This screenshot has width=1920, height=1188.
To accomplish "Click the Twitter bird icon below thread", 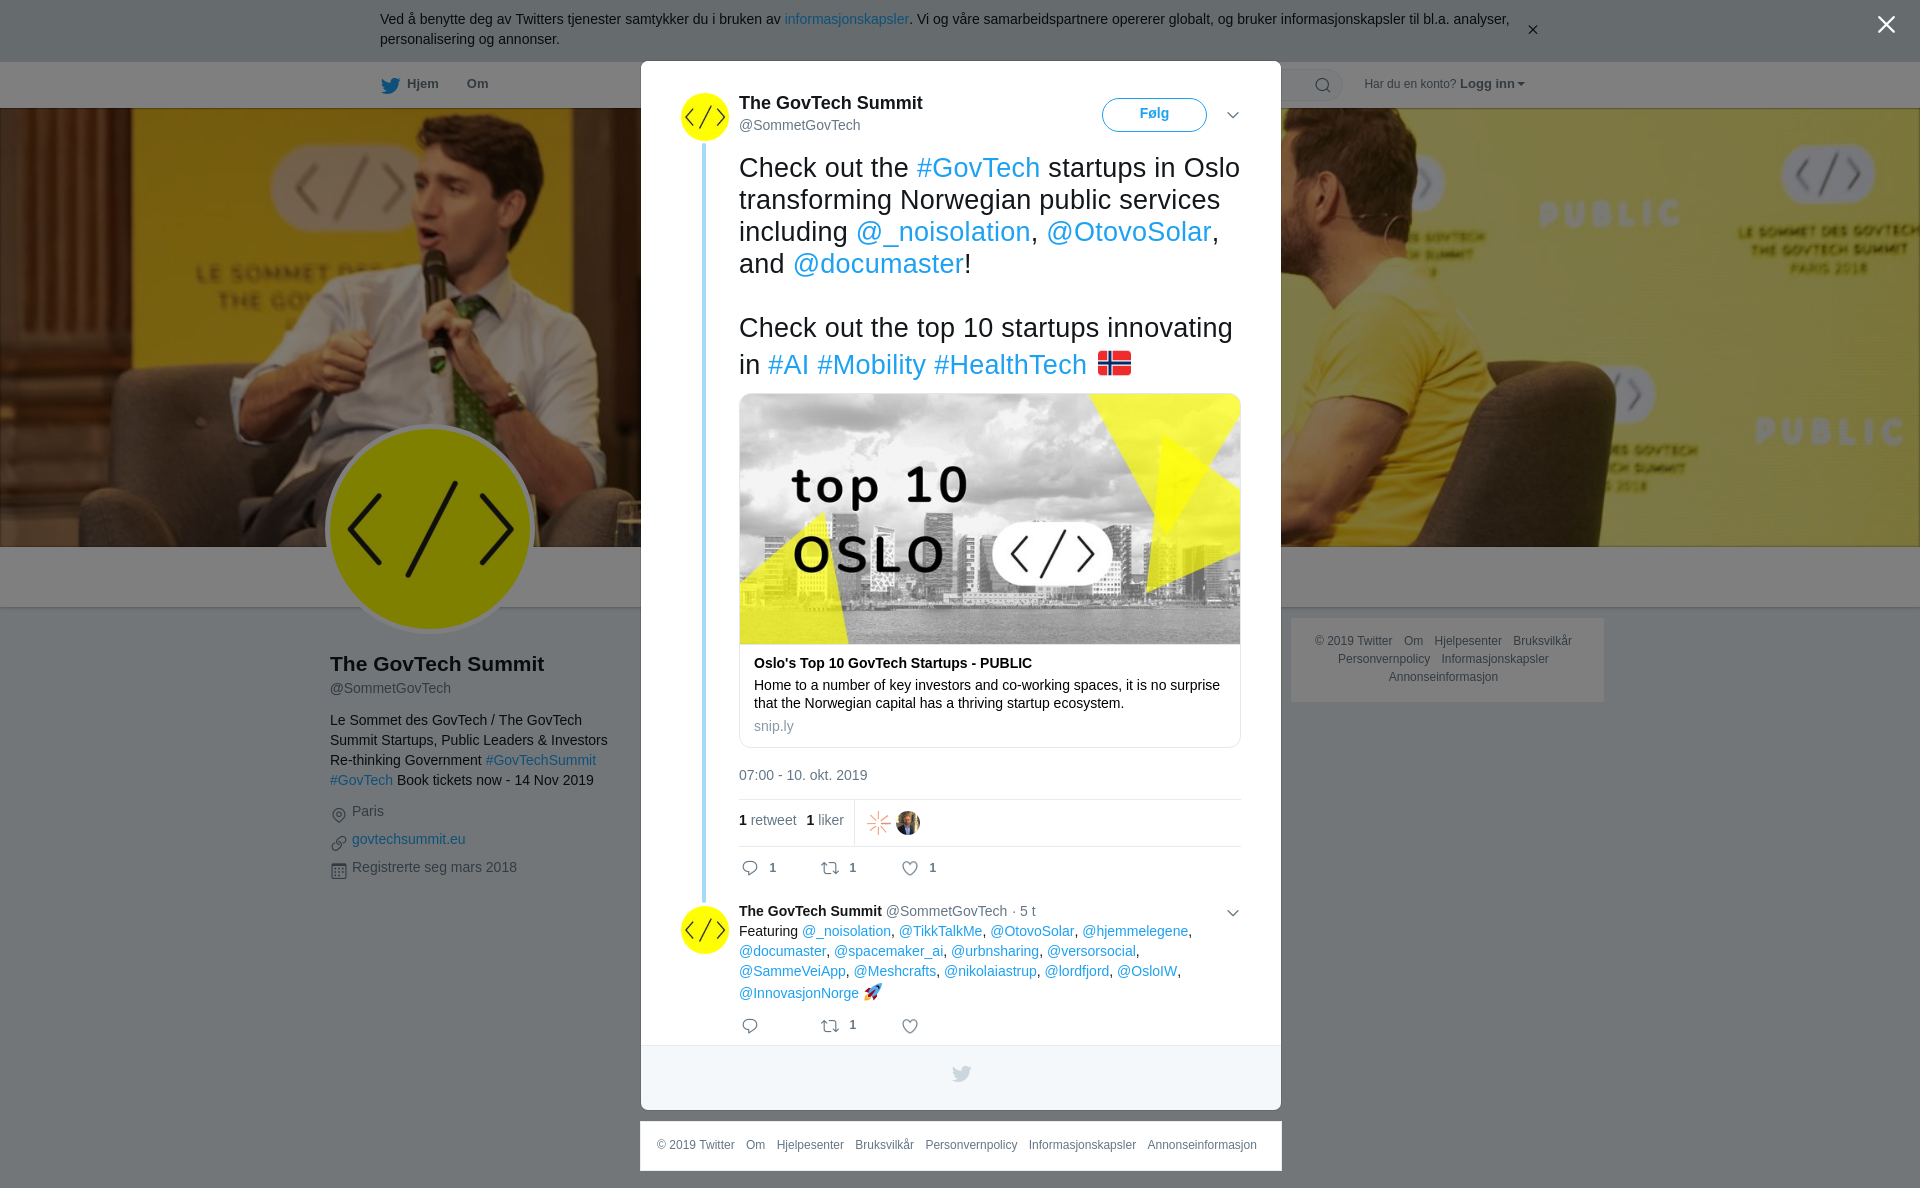I will pos(961,1074).
